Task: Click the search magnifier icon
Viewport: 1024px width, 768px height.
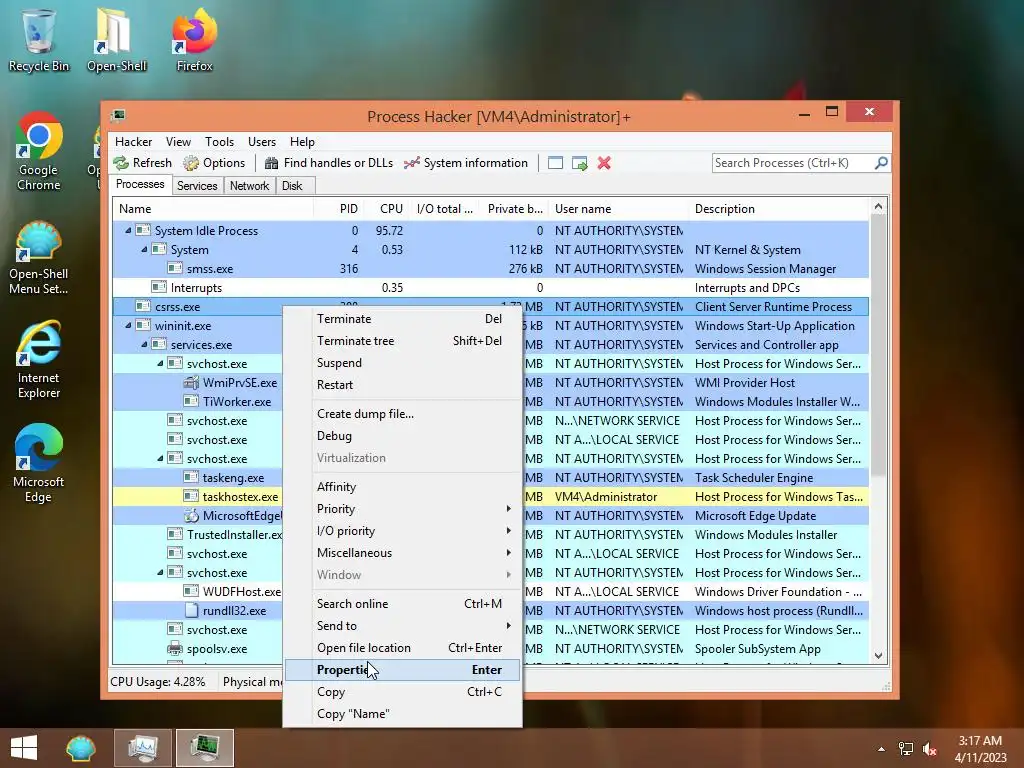Action: click(881, 163)
